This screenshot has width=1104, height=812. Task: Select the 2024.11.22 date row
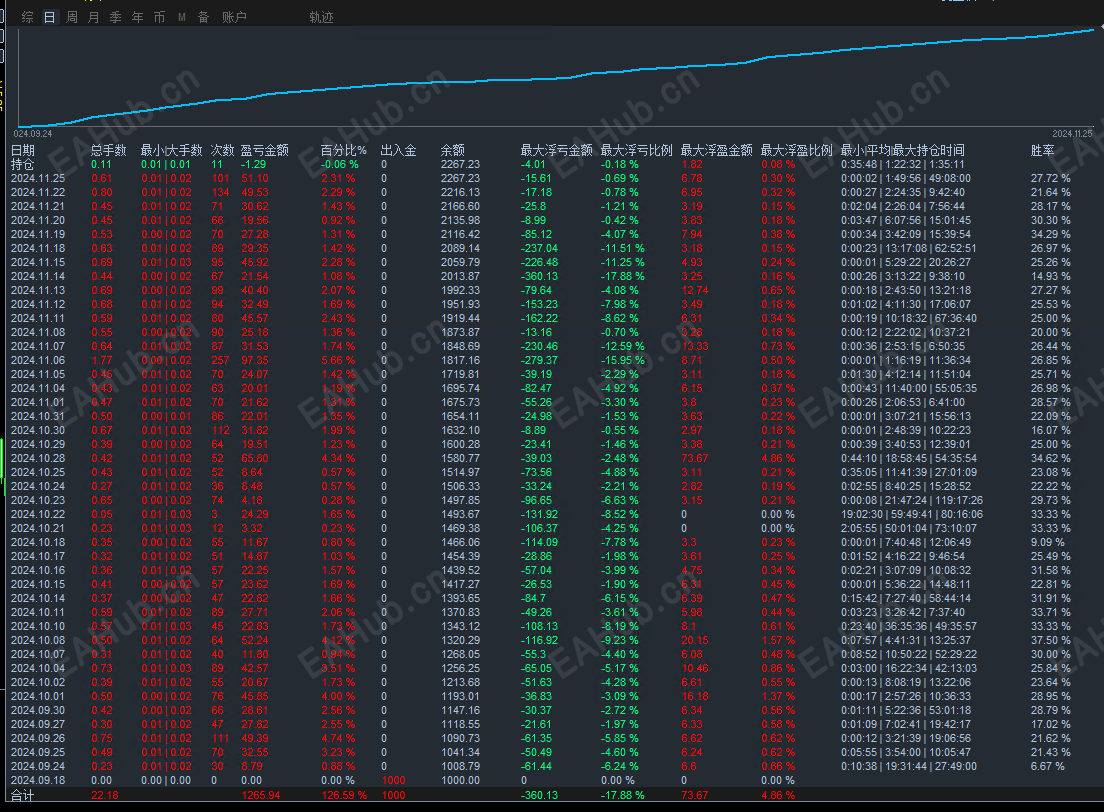click(x=38, y=192)
